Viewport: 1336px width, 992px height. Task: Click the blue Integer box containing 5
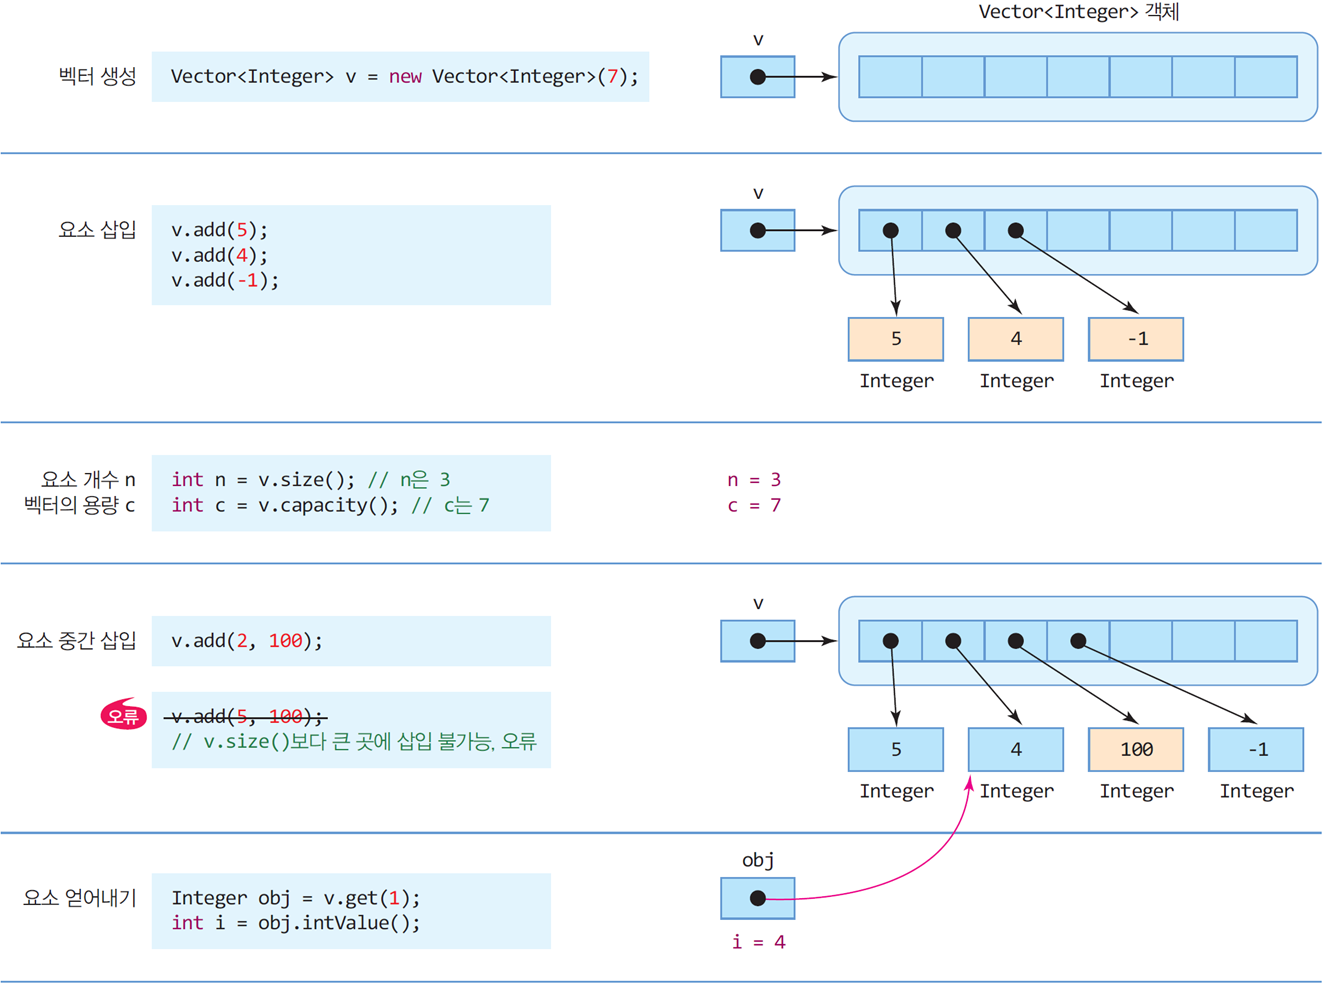pyautogui.click(x=896, y=750)
